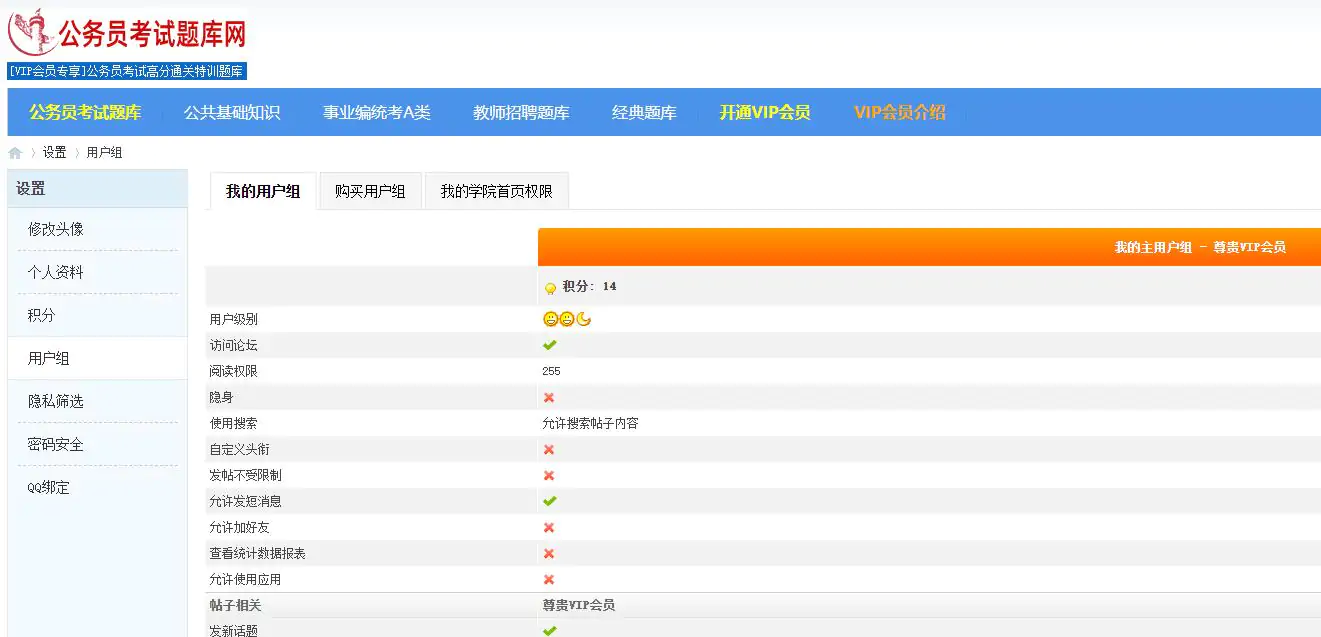This screenshot has height=637, width=1321.
Task: Click the red X for 自定义头衔
Action: [x=549, y=449]
